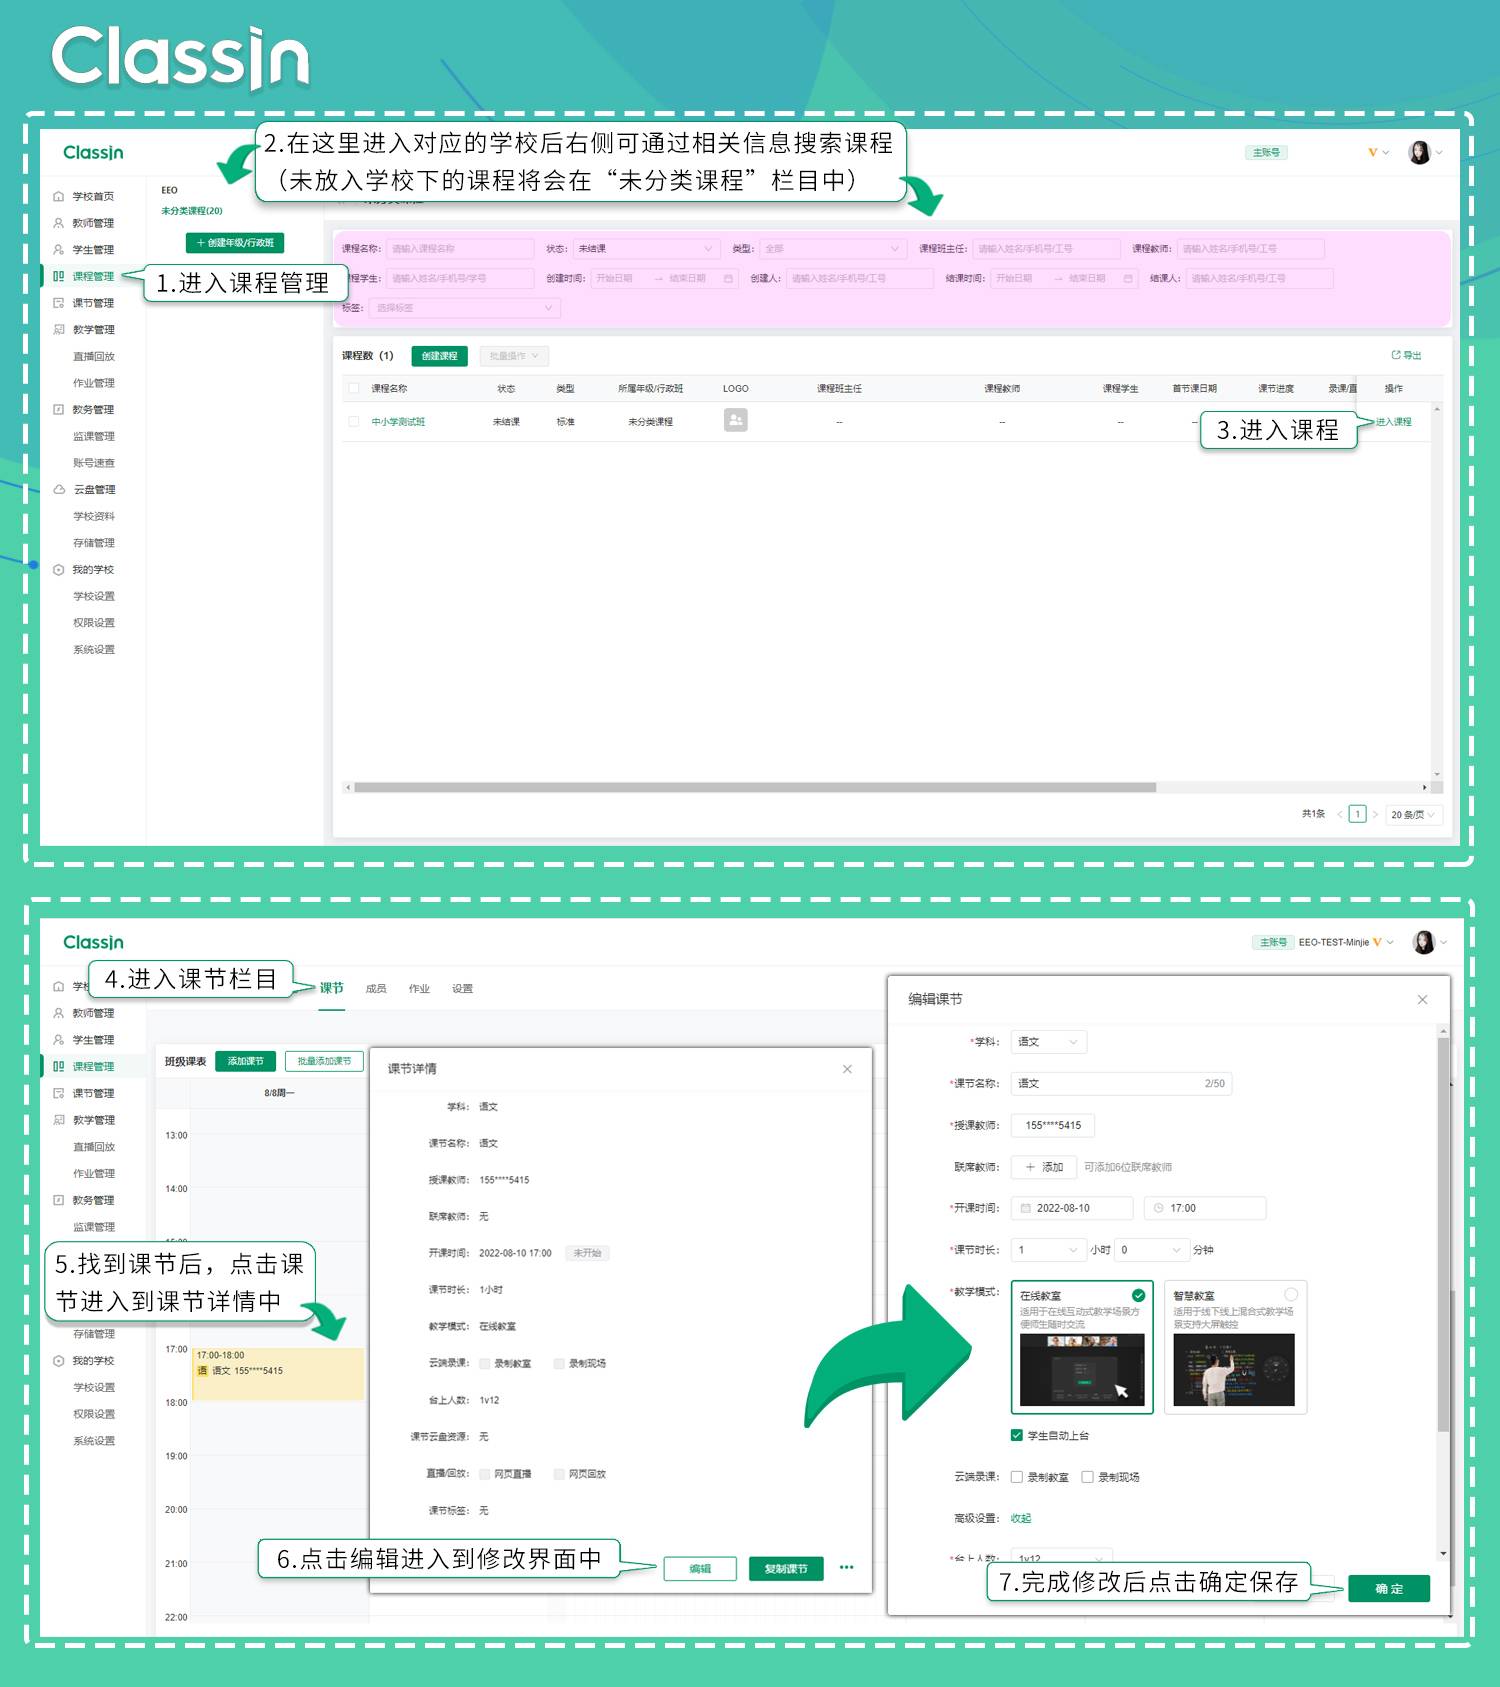This screenshot has width=1500, height=1687.
Task: Click 学生管理 icon in upper screenshot sidebar
Action: pyautogui.click(x=59, y=250)
